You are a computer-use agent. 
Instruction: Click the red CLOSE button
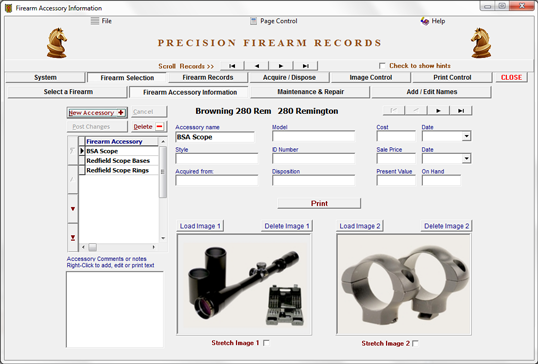point(511,78)
